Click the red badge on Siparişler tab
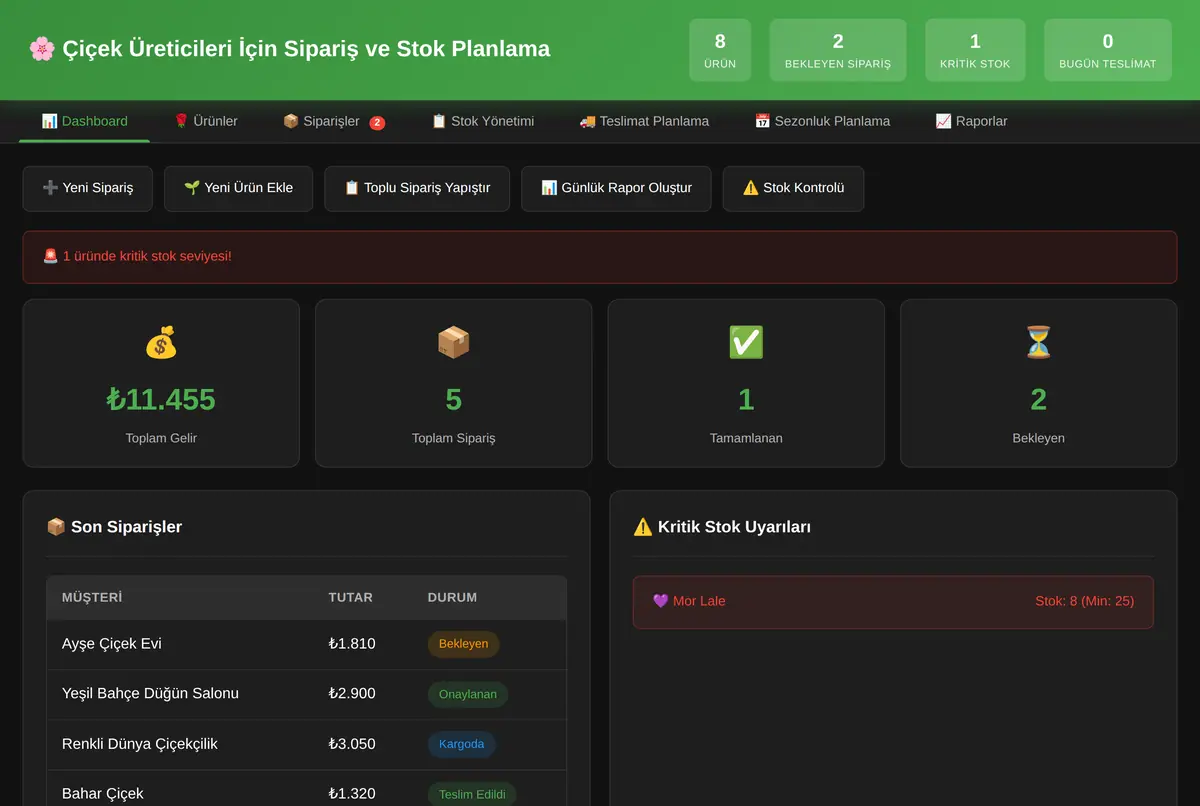The image size is (1200, 806). tap(377, 123)
